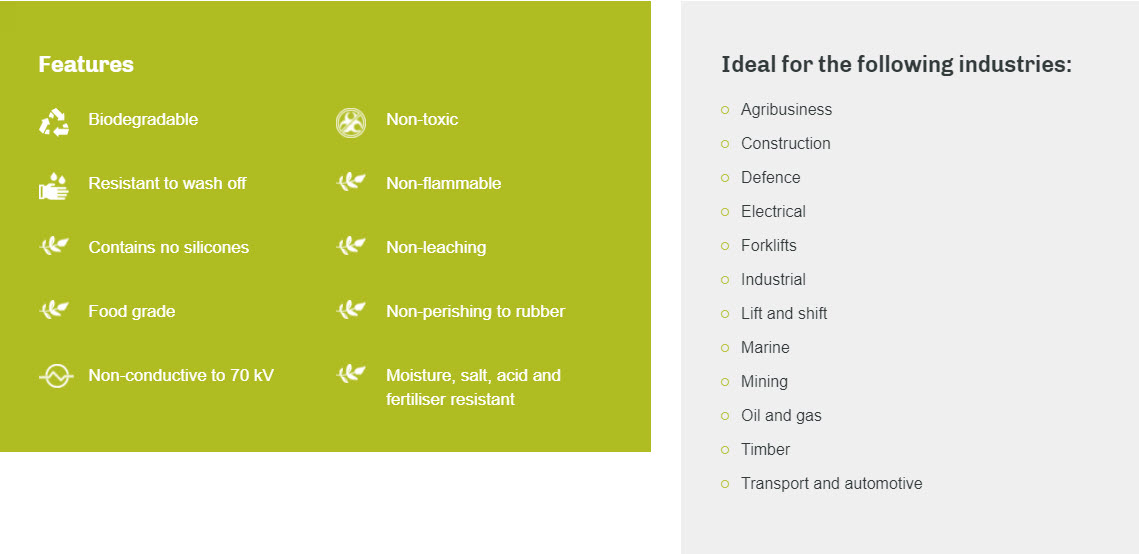This screenshot has width=1139, height=554.
Task: Click Marine in the industries list
Action: click(765, 348)
